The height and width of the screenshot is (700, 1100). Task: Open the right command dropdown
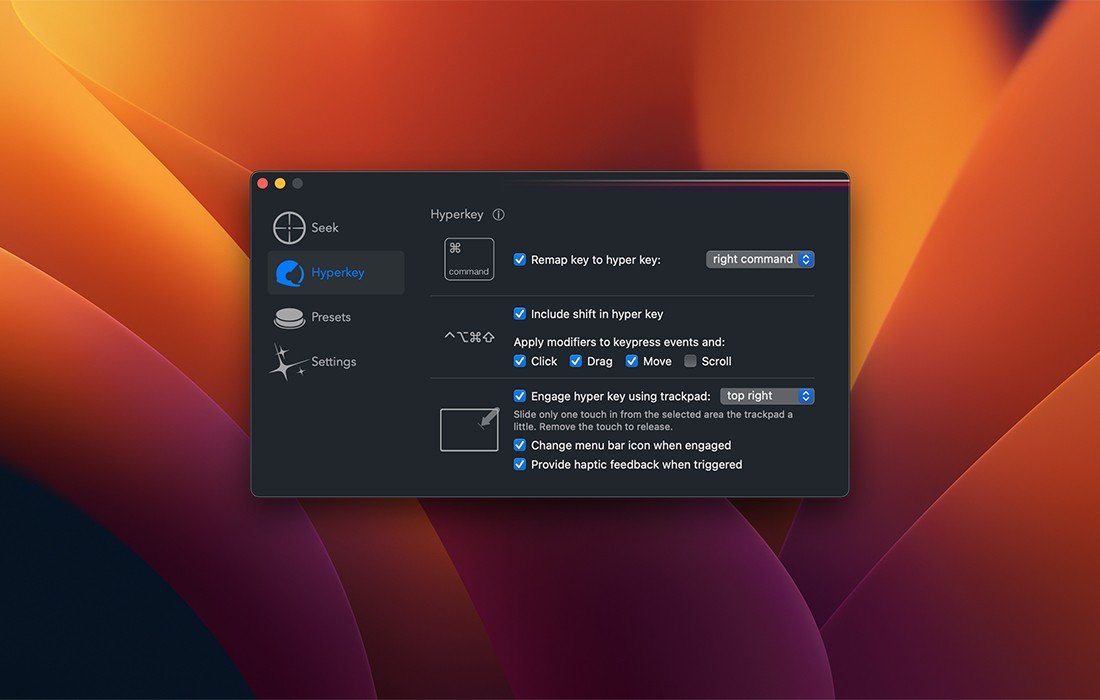click(x=760, y=259)
